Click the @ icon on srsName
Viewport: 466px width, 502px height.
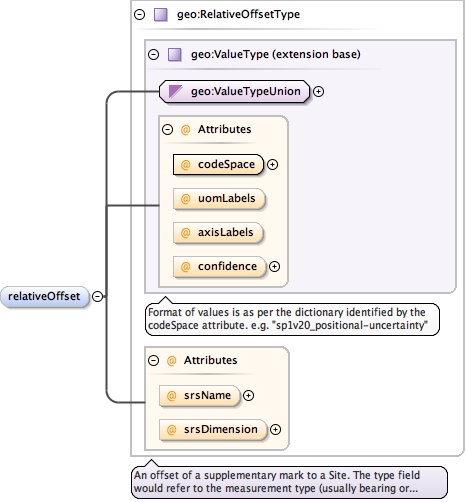click(x=171, y=396)
